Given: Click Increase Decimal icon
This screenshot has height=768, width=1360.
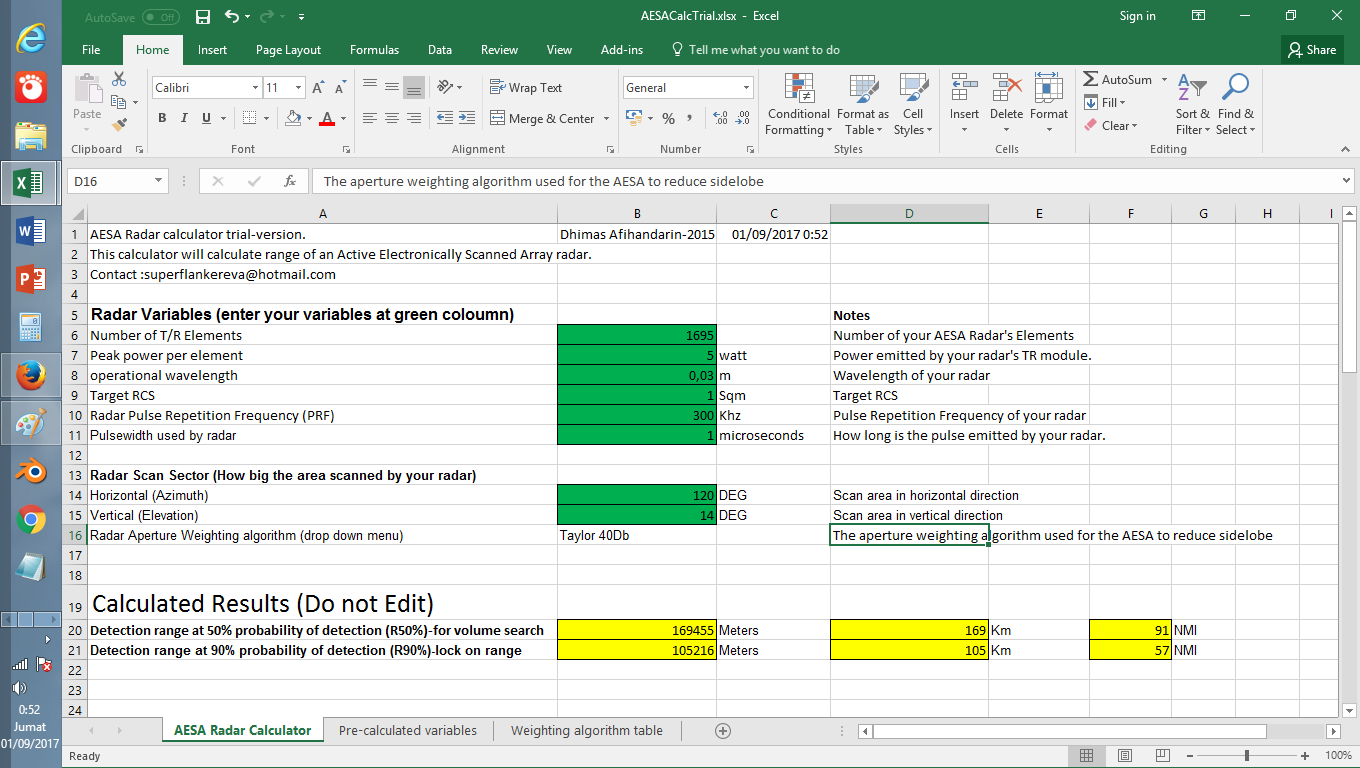Looking at the screenshot, I should pos(720,118).
